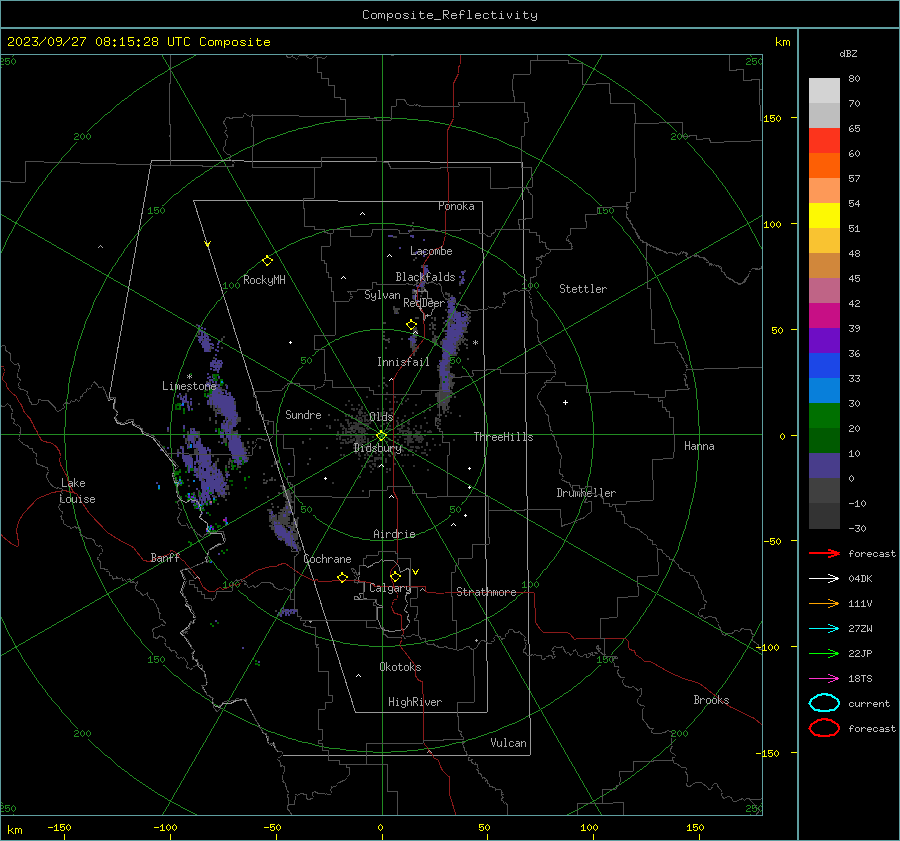This screenshot has width=900, height=841.
Task: Select the purple 36-39 dBZ swatch
Action: tap(824, 341)
